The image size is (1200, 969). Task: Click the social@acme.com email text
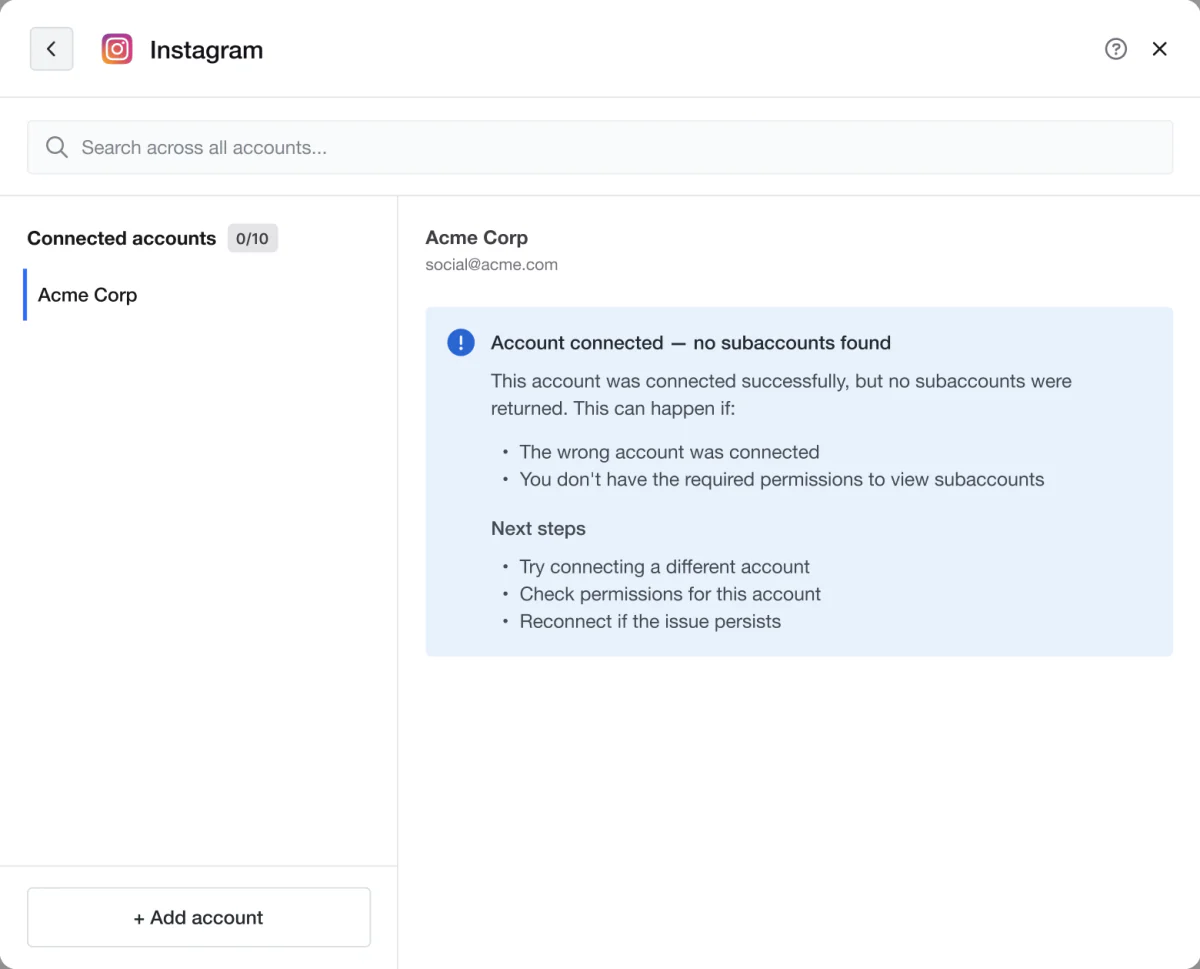(492, 265)
